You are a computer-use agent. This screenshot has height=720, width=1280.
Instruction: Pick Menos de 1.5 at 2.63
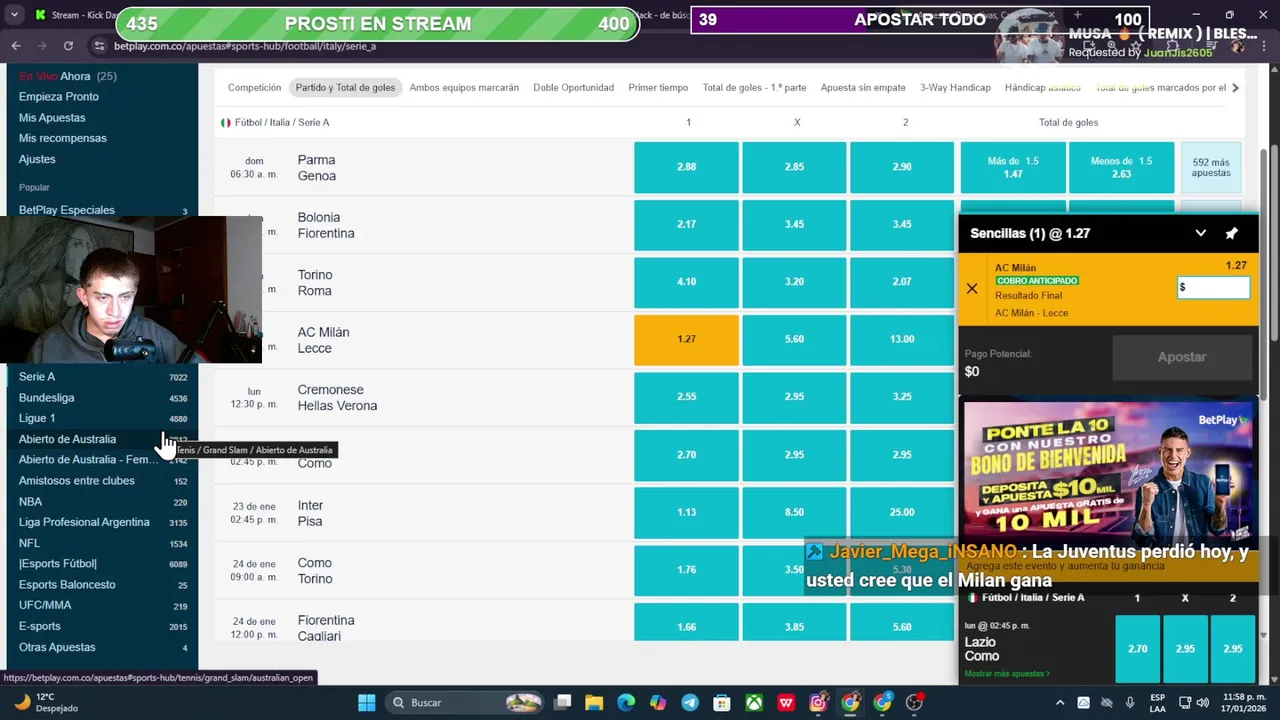pyautogui.click(x=1121, y=167)
